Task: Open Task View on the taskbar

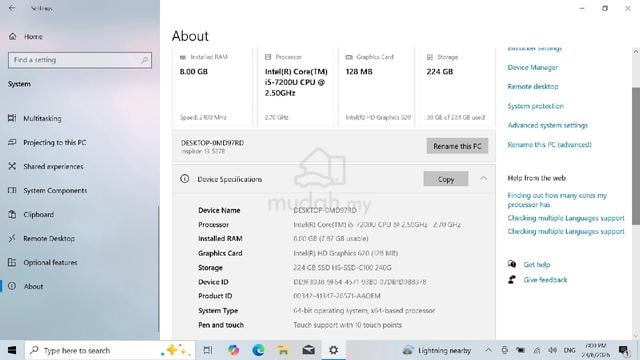Action: [x=208, y=350]
